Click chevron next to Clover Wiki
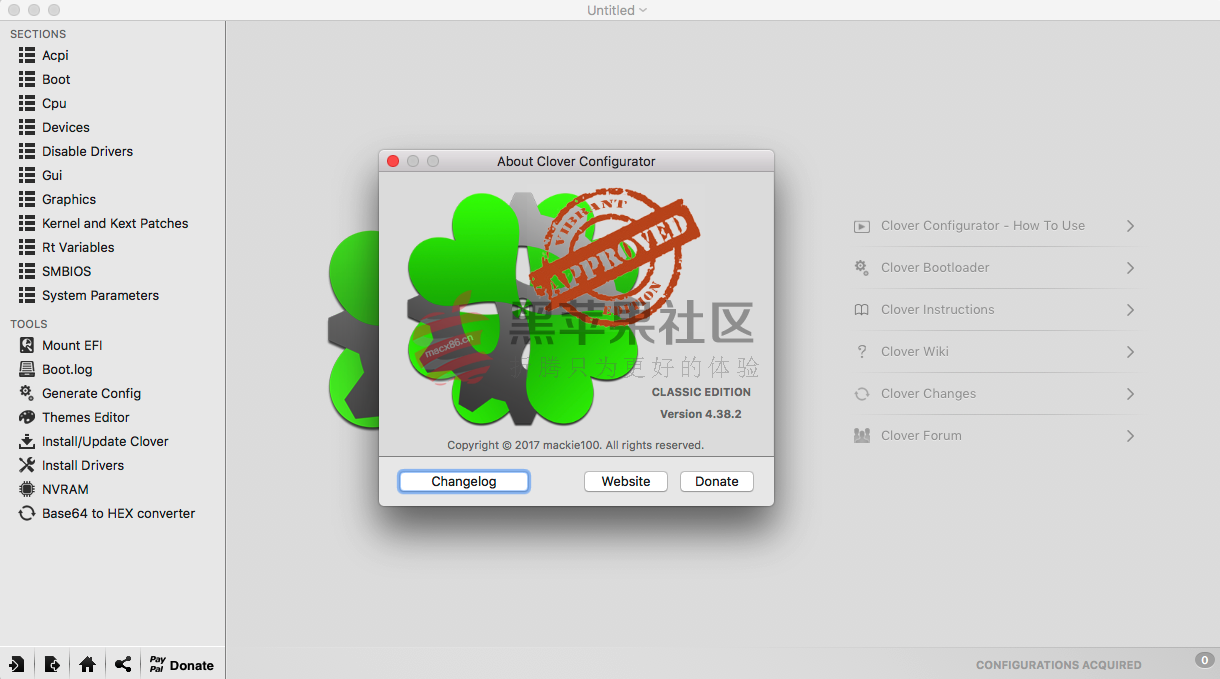This screenshot has height=679, width=1220. pyautogui.click(x=1130, y=352)
